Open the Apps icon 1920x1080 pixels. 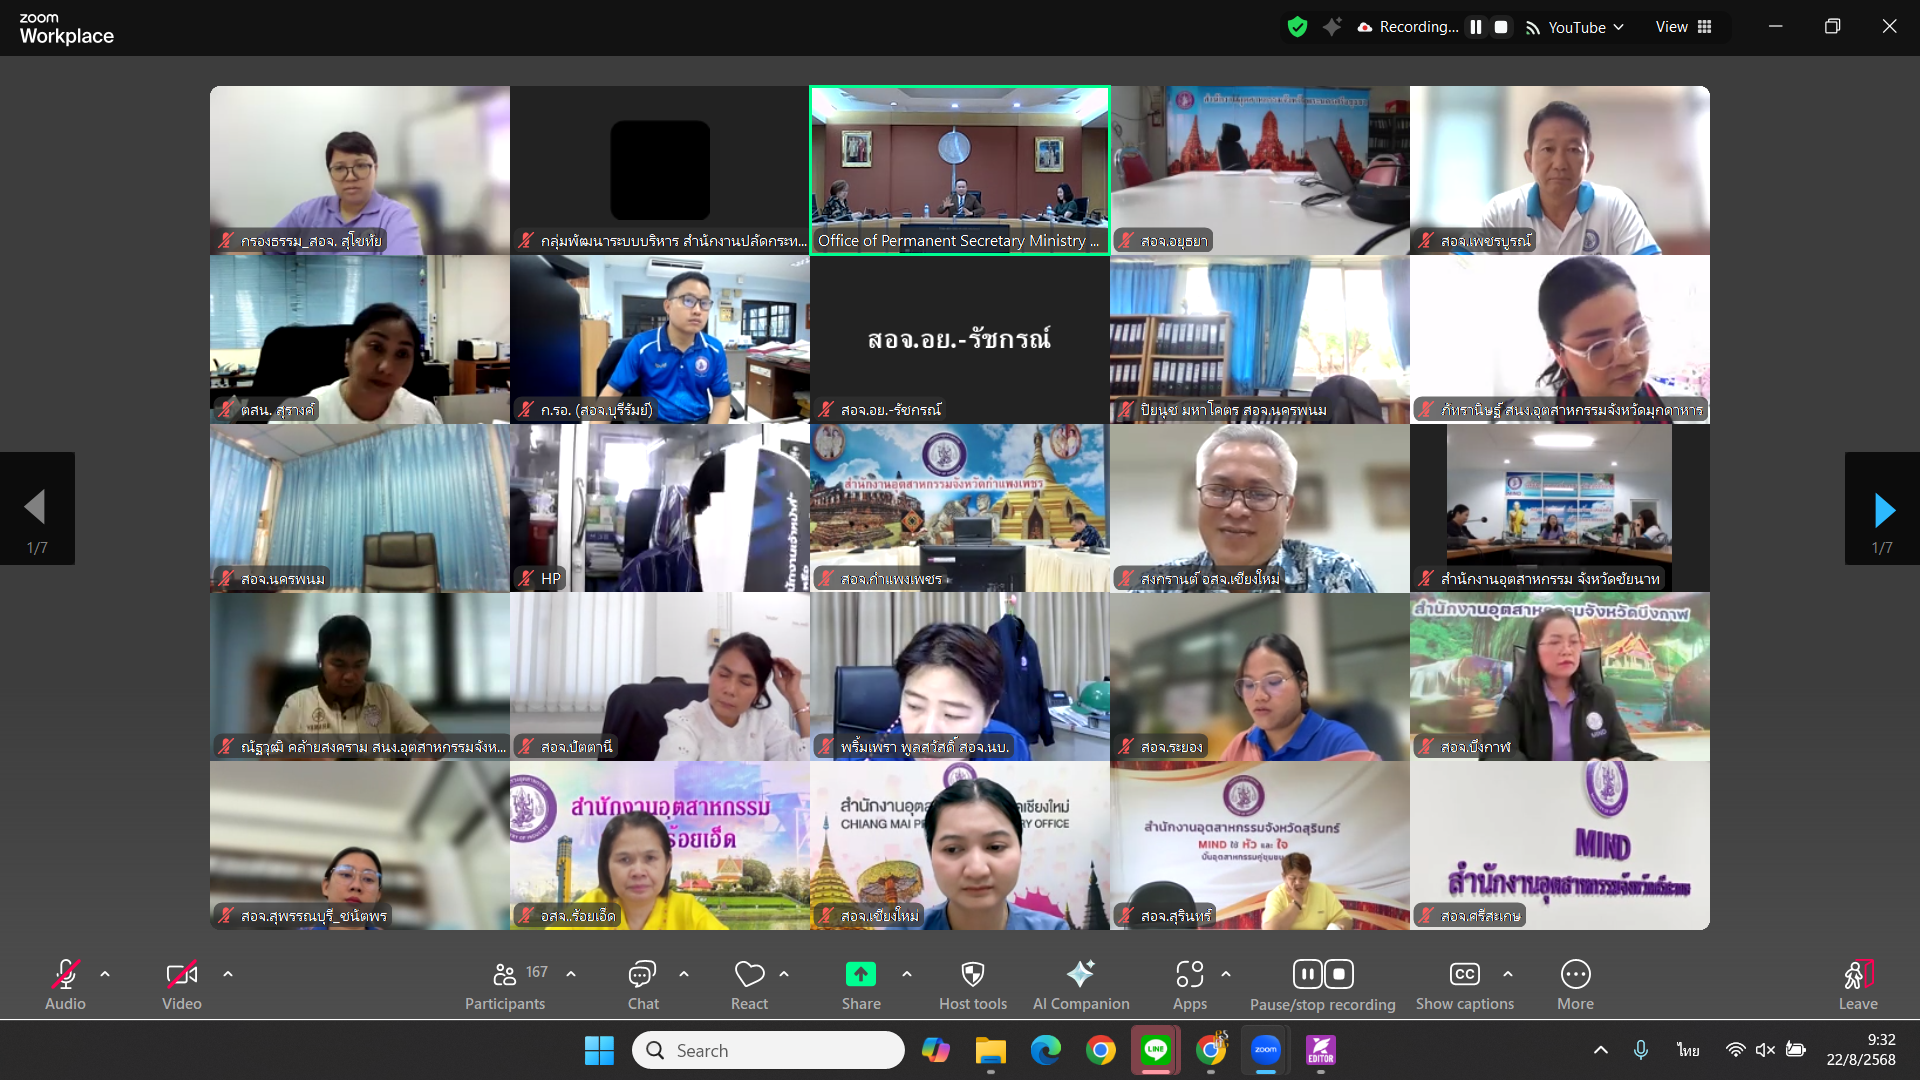[1189, 974]
